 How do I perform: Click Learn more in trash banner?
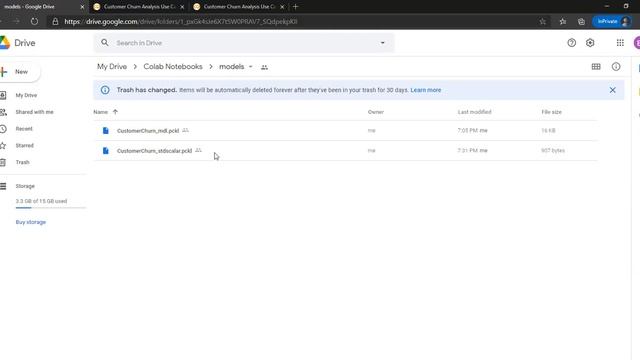point(426,90)
